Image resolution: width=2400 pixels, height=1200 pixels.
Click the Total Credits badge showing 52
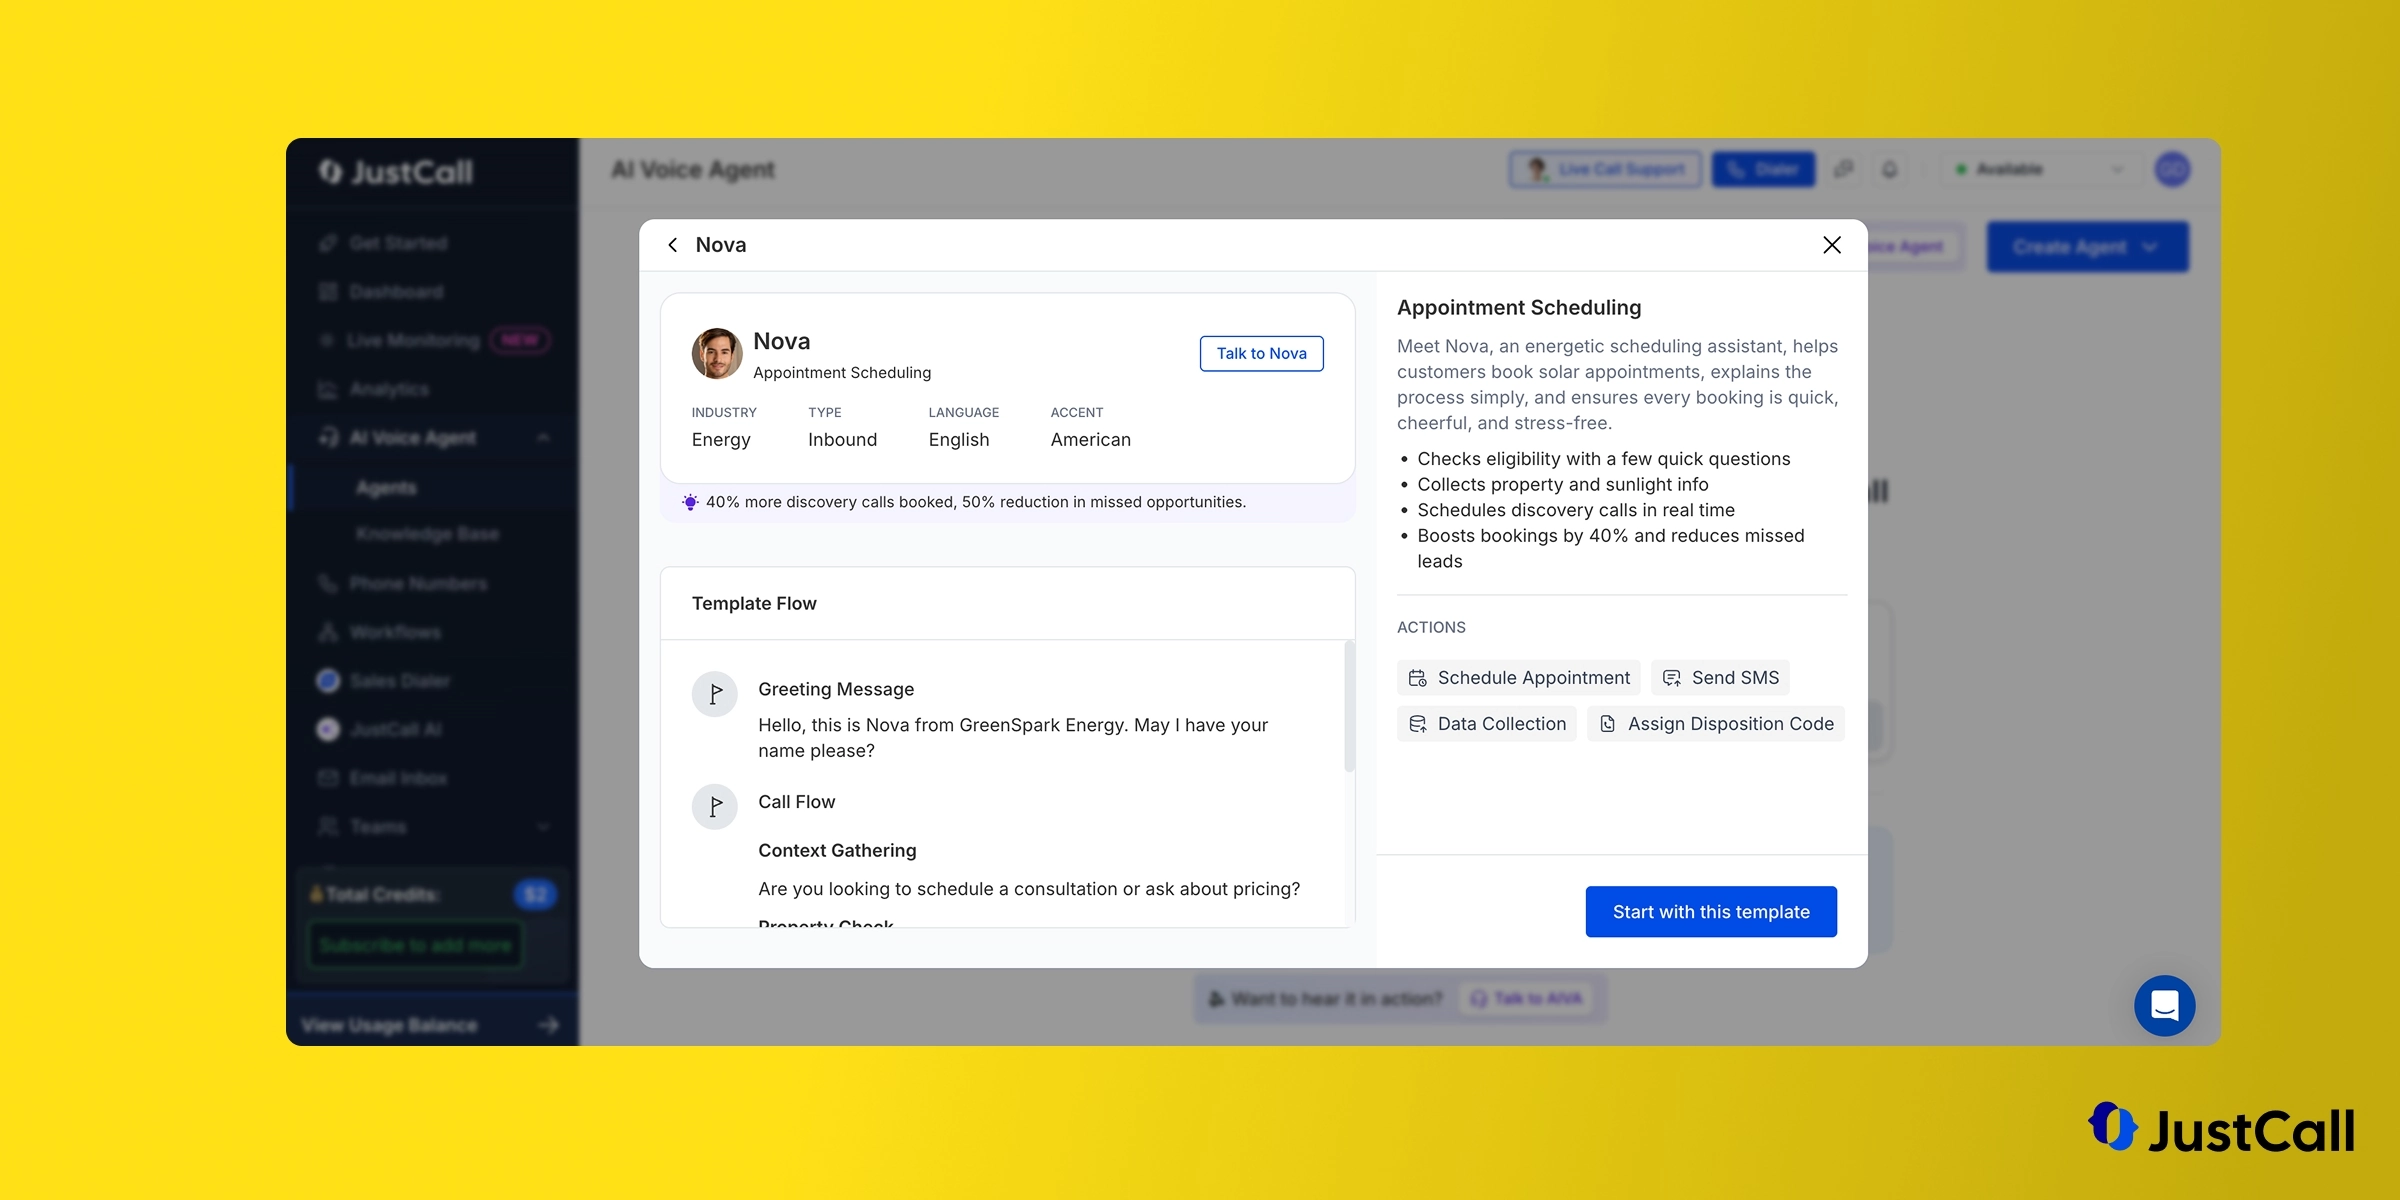[535, 894]
